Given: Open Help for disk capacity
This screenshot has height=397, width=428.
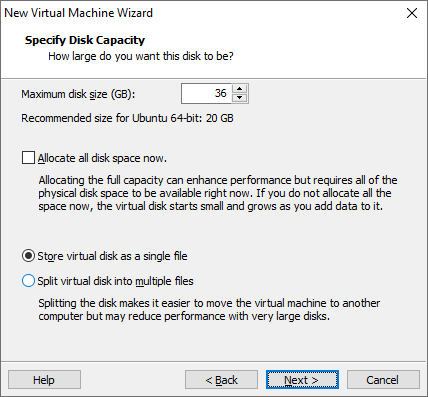Looking at the screenshot, I should point(44,380).
